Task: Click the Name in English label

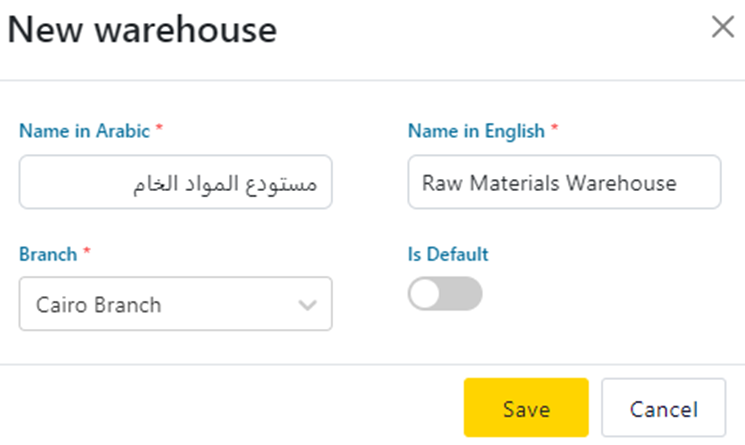Action: [x=476, y=131]
